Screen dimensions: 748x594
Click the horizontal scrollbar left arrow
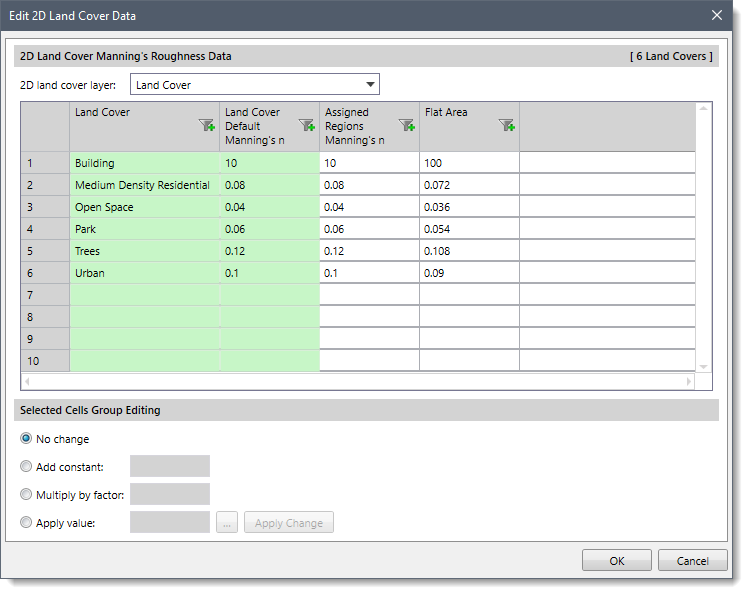[x=27, y=381]
